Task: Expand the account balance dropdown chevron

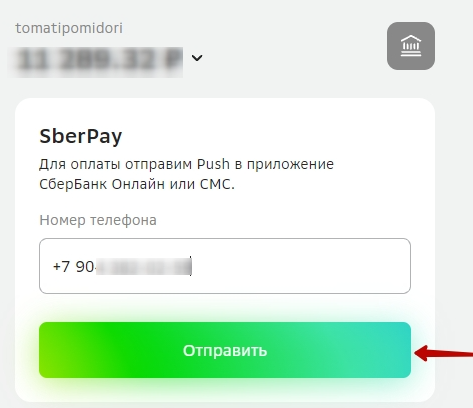Action: pyautogui.click(x=197, y=58)
